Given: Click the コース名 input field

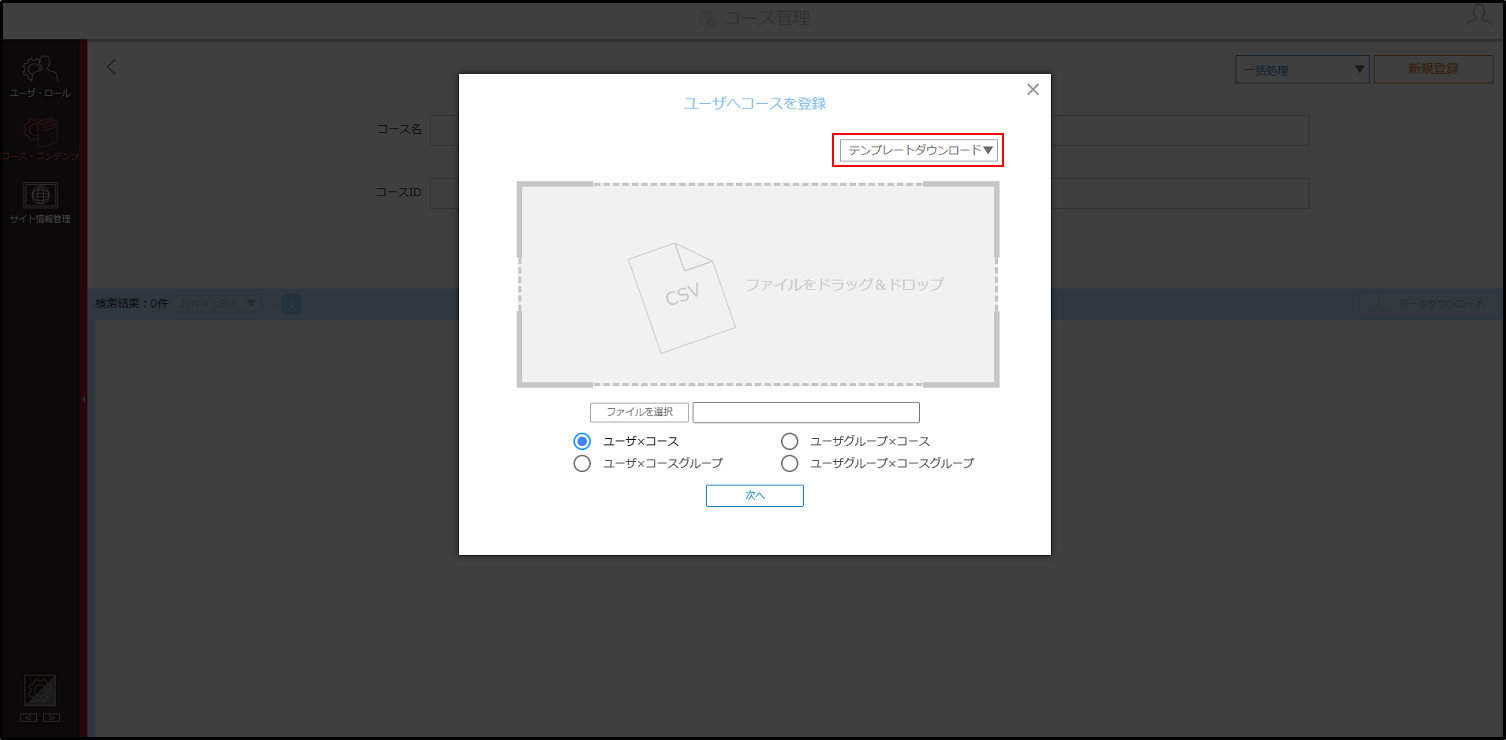Looking at the screenshot, I should point(870,130).
